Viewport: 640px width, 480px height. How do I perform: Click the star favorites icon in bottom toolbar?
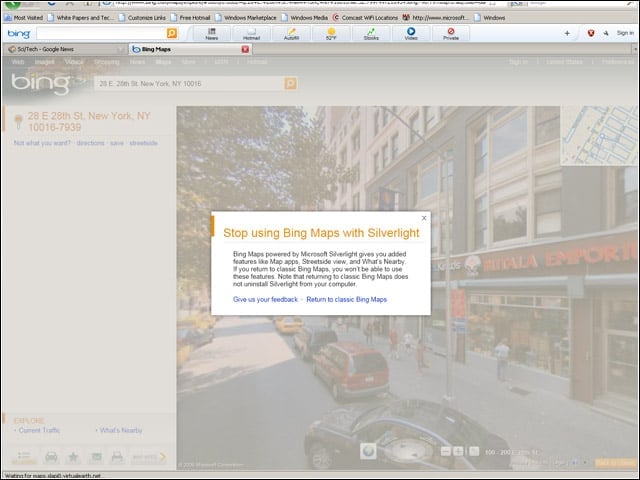point(73,456)
